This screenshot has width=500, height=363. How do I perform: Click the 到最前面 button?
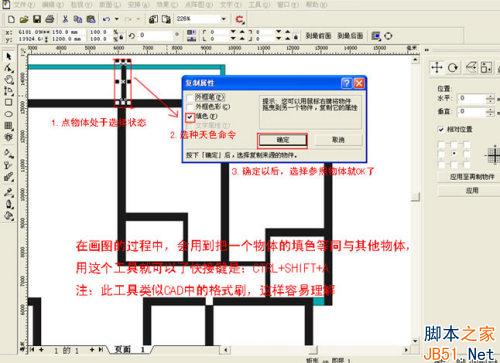(x=318, y=36)
